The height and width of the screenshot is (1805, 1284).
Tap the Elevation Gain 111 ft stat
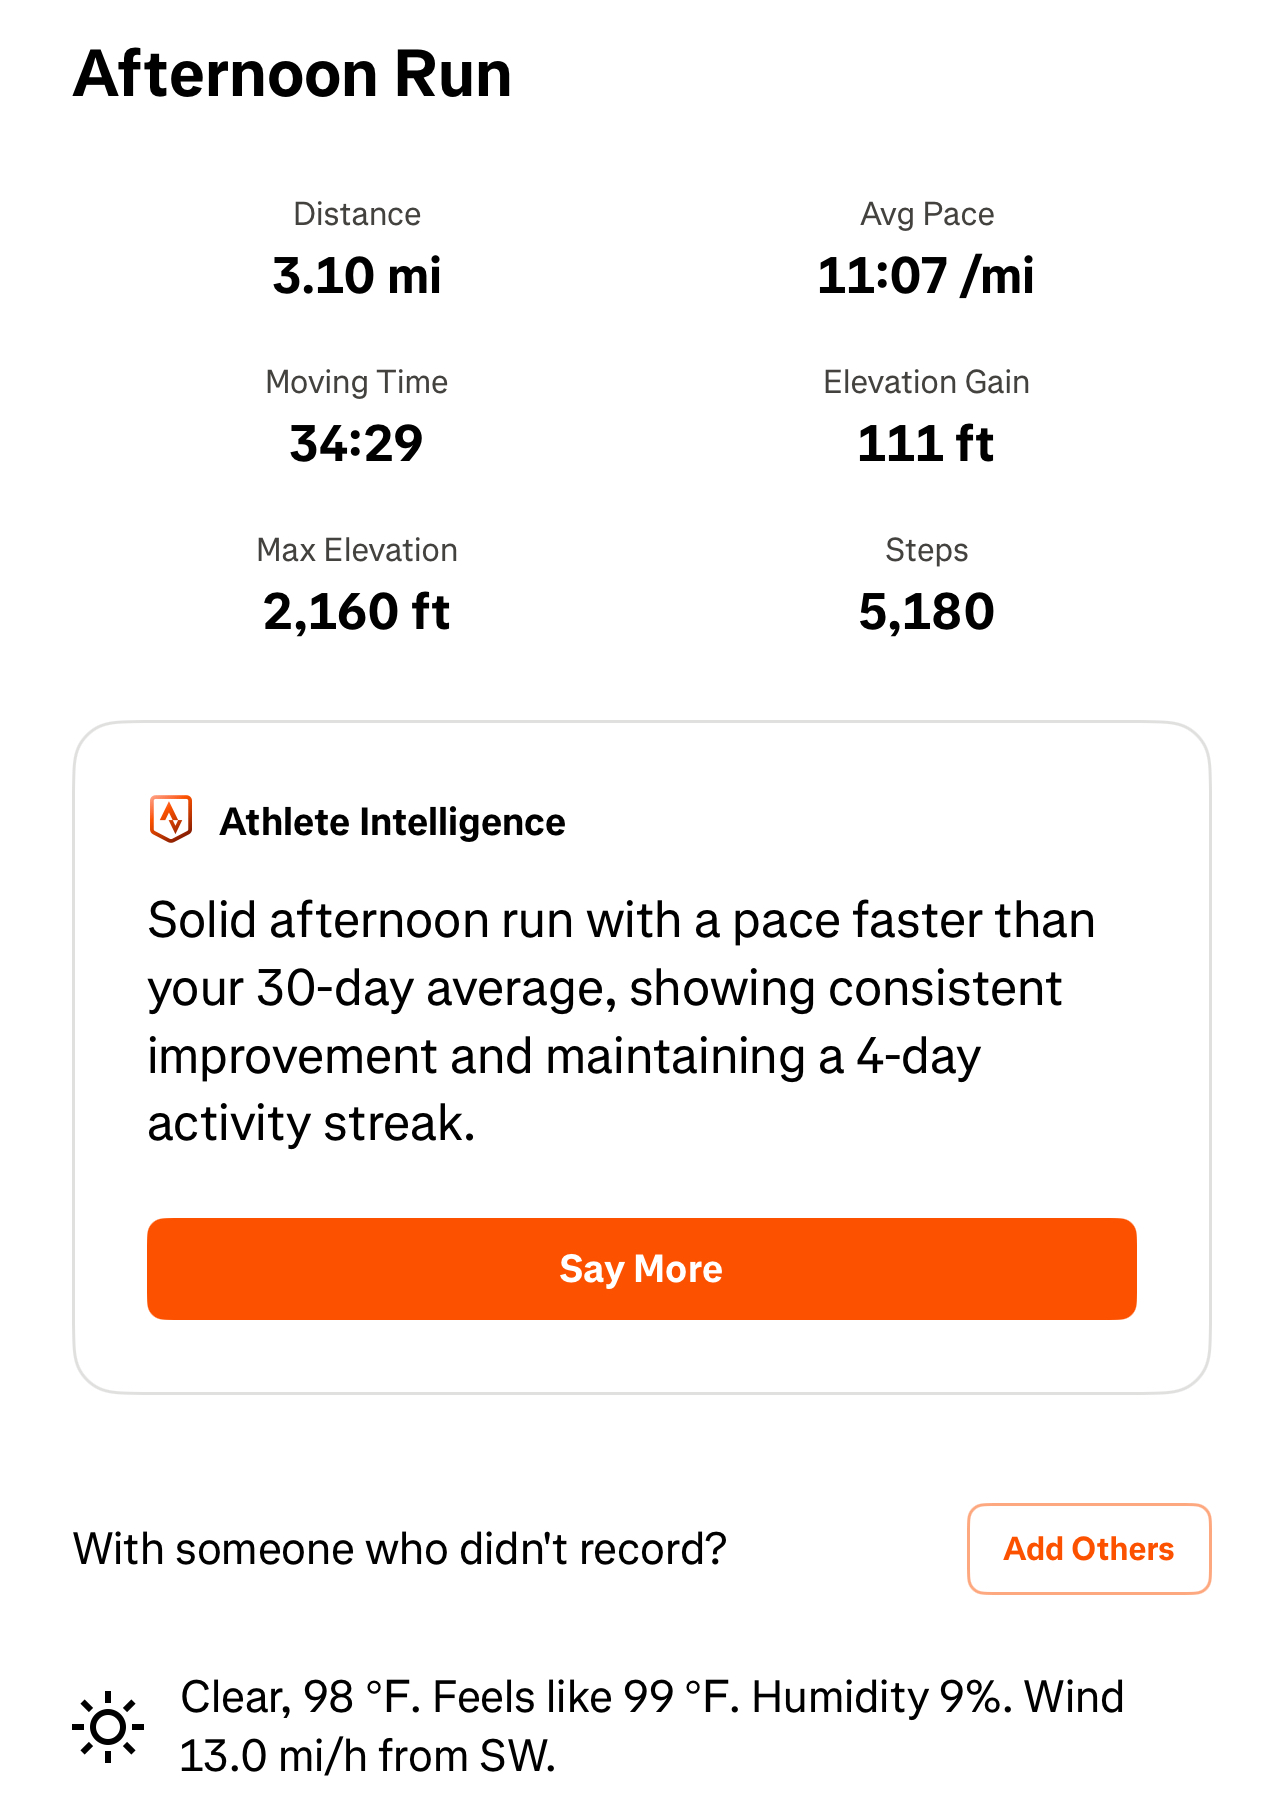coord(926,416)
